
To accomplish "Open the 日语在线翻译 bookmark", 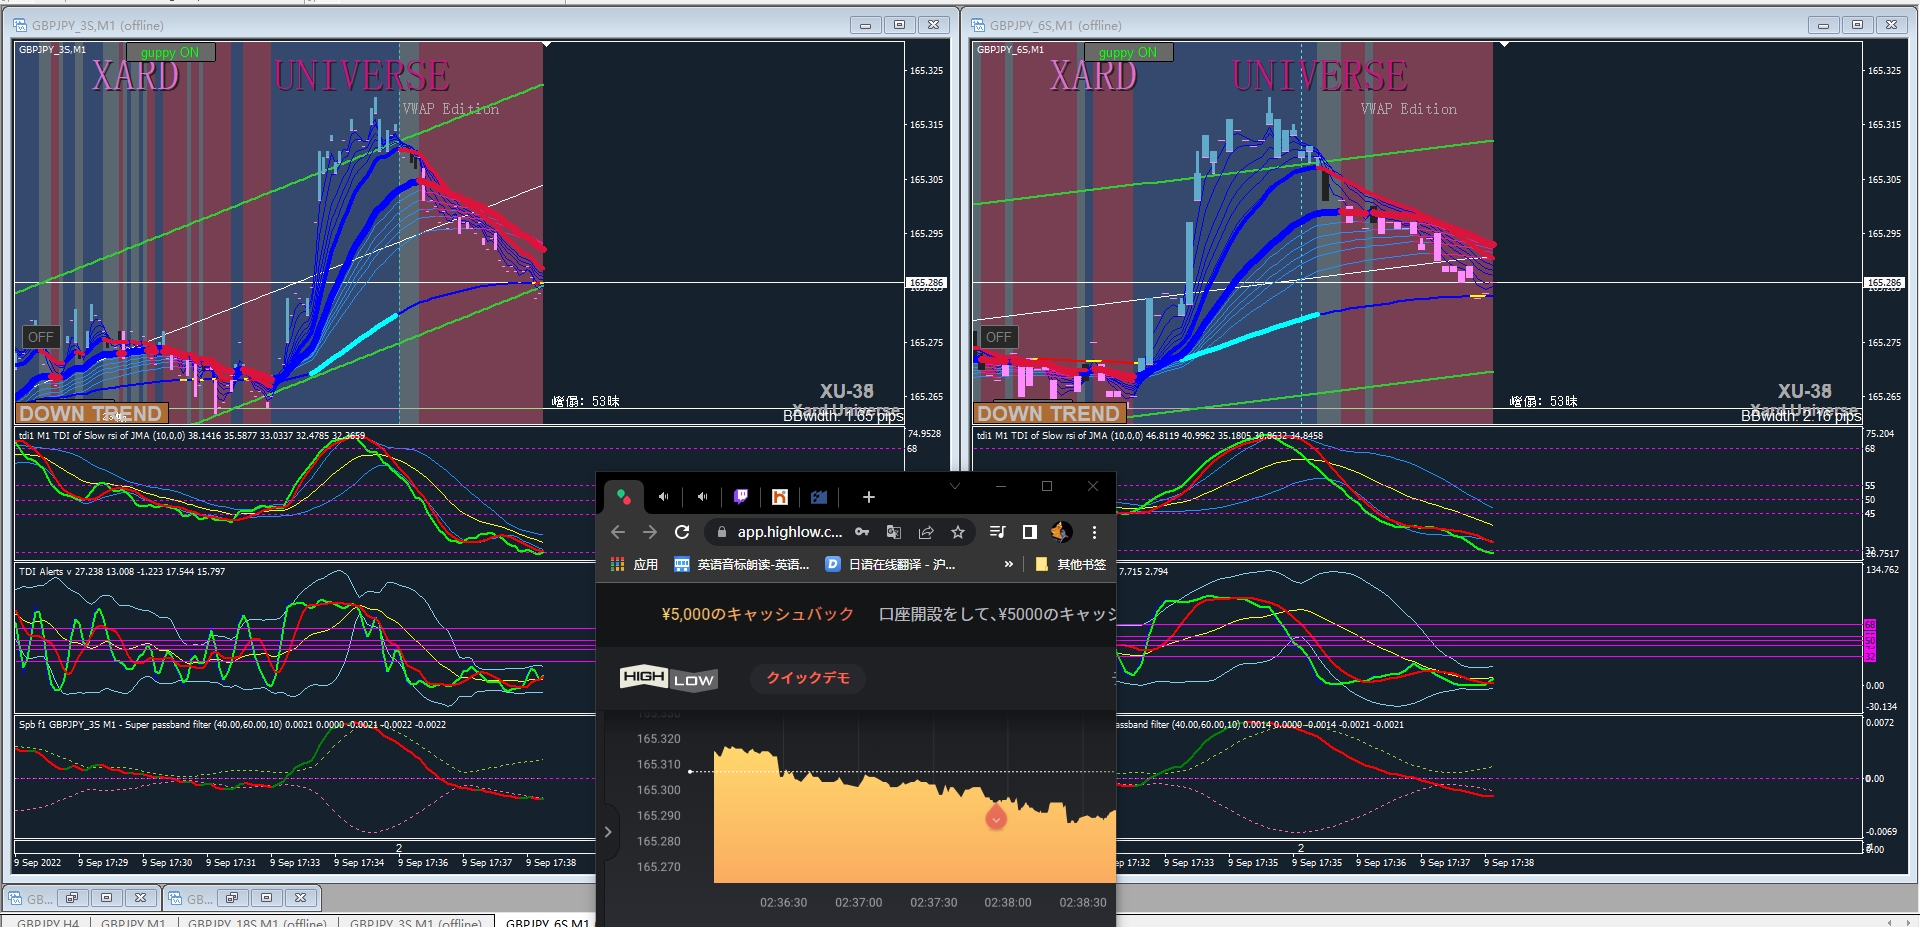I will click(891, 565).
